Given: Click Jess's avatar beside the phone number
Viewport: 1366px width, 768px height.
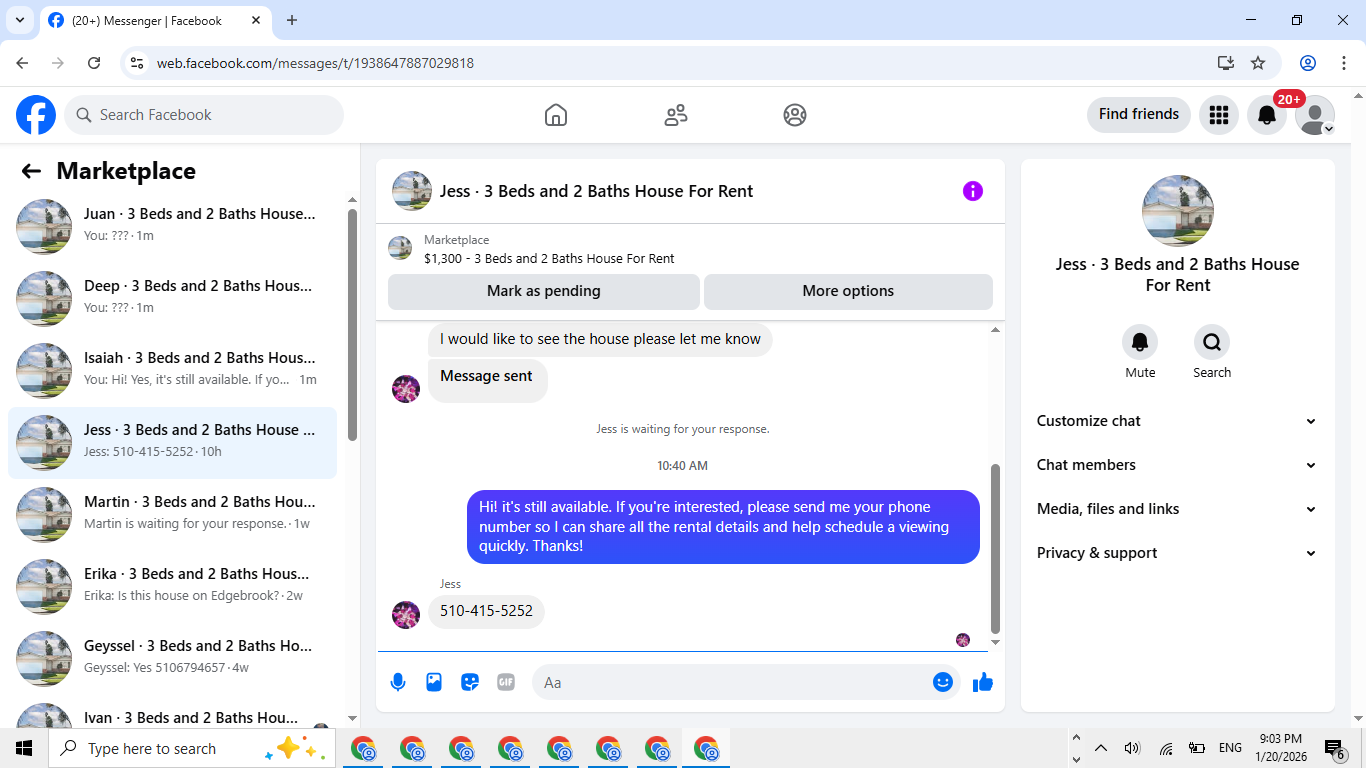Looking at the screenshot, I should point(406,615).
